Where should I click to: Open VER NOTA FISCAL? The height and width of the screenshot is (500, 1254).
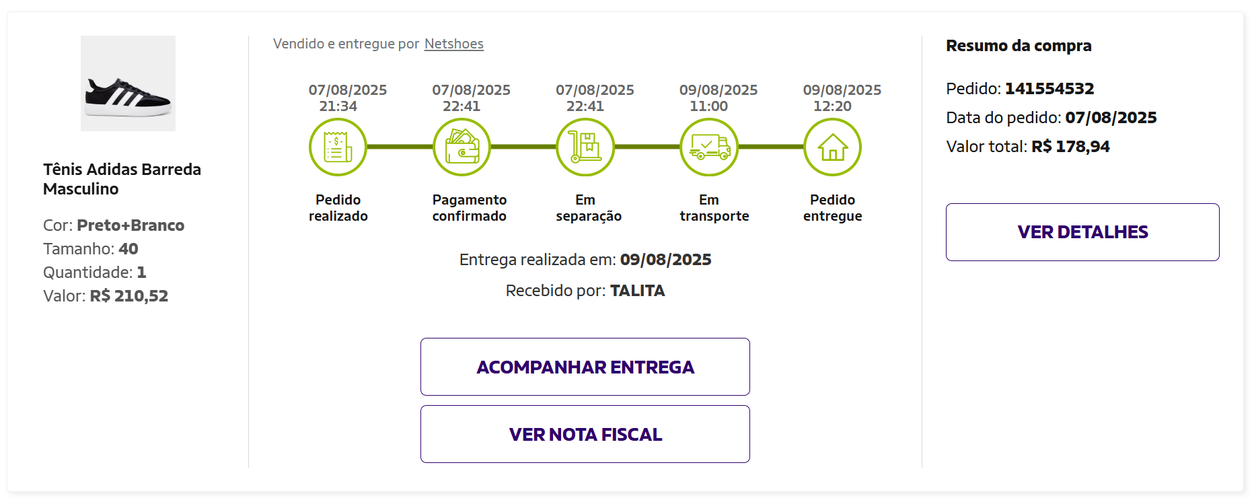pyautogui.click(x=585, y=434)
